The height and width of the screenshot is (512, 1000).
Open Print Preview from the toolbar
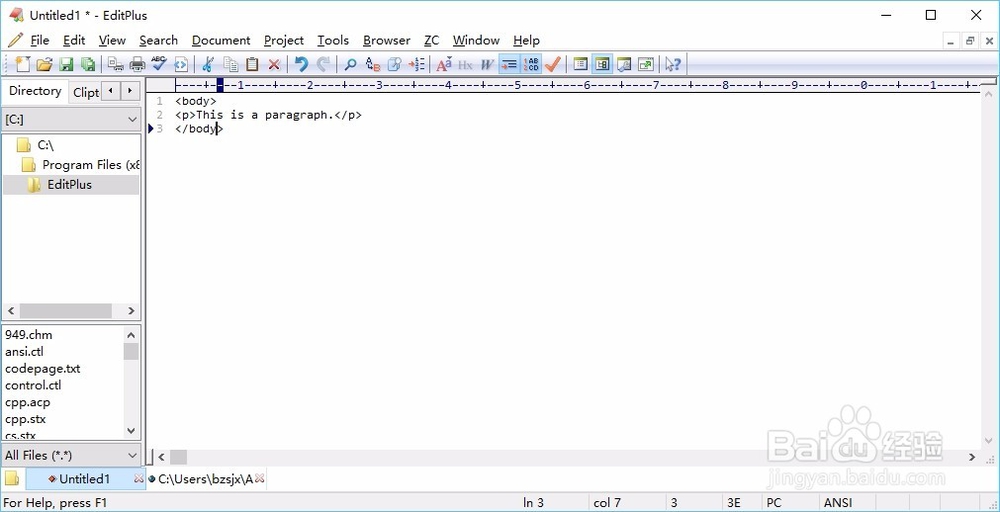[115, 64]
